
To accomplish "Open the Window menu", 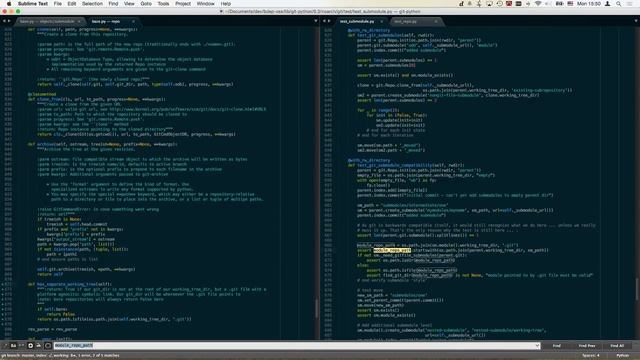I will point(205,4).
